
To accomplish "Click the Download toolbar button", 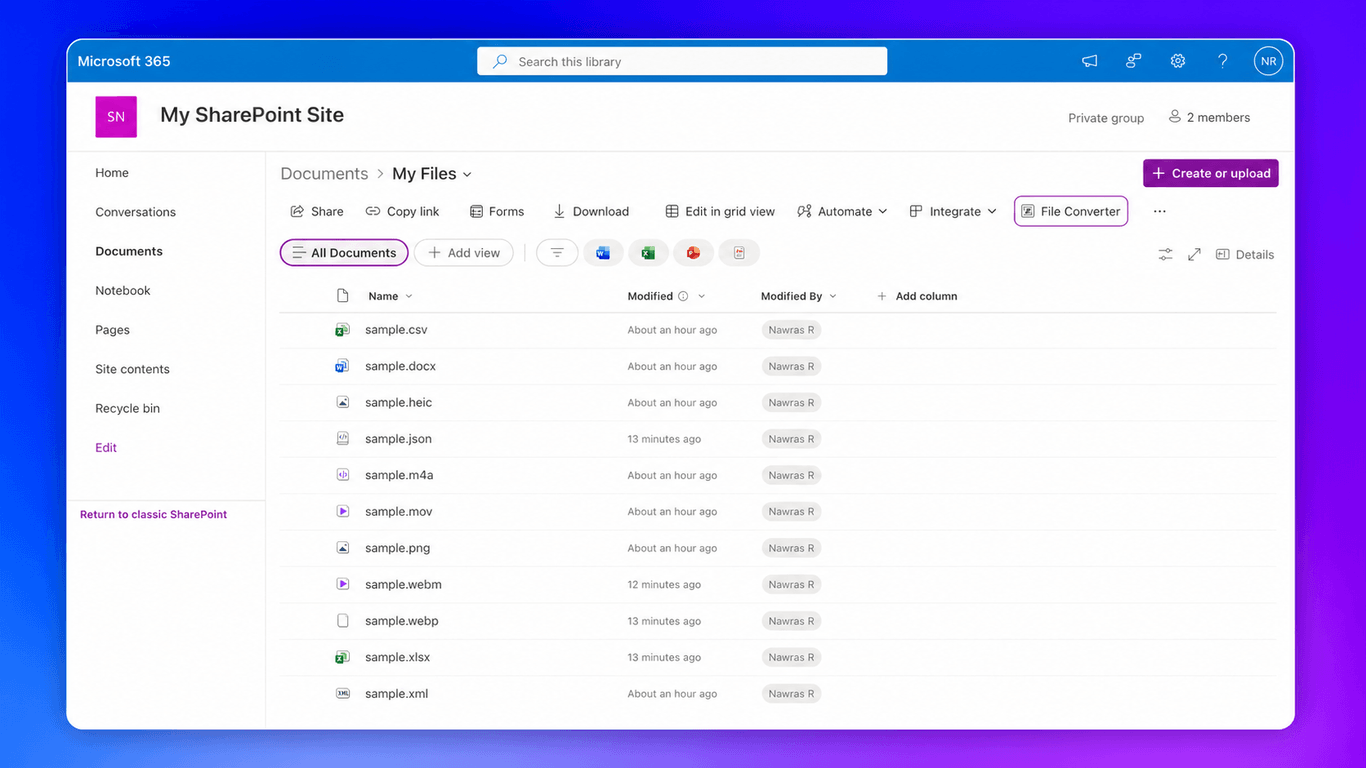I will (591, 211).
